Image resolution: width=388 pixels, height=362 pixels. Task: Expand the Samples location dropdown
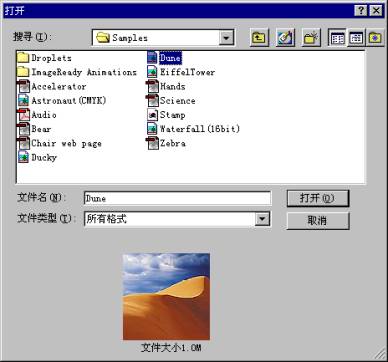pos(226,38)
